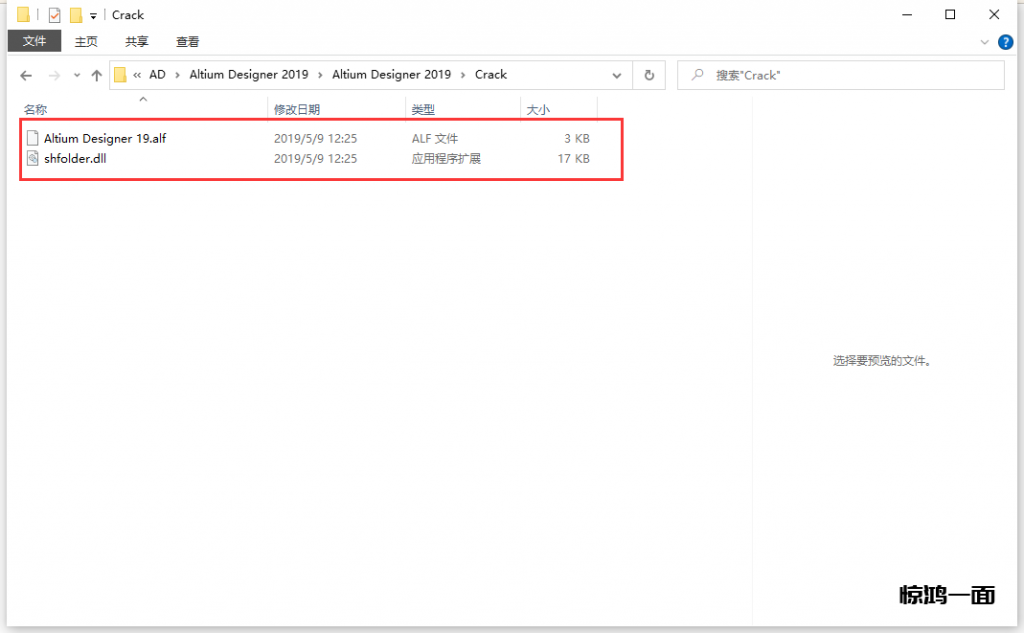Click AD in the breadcrumb path
Image resolution: width=1024 pixels, height=633 pixels.
click(x=157, y=75)
